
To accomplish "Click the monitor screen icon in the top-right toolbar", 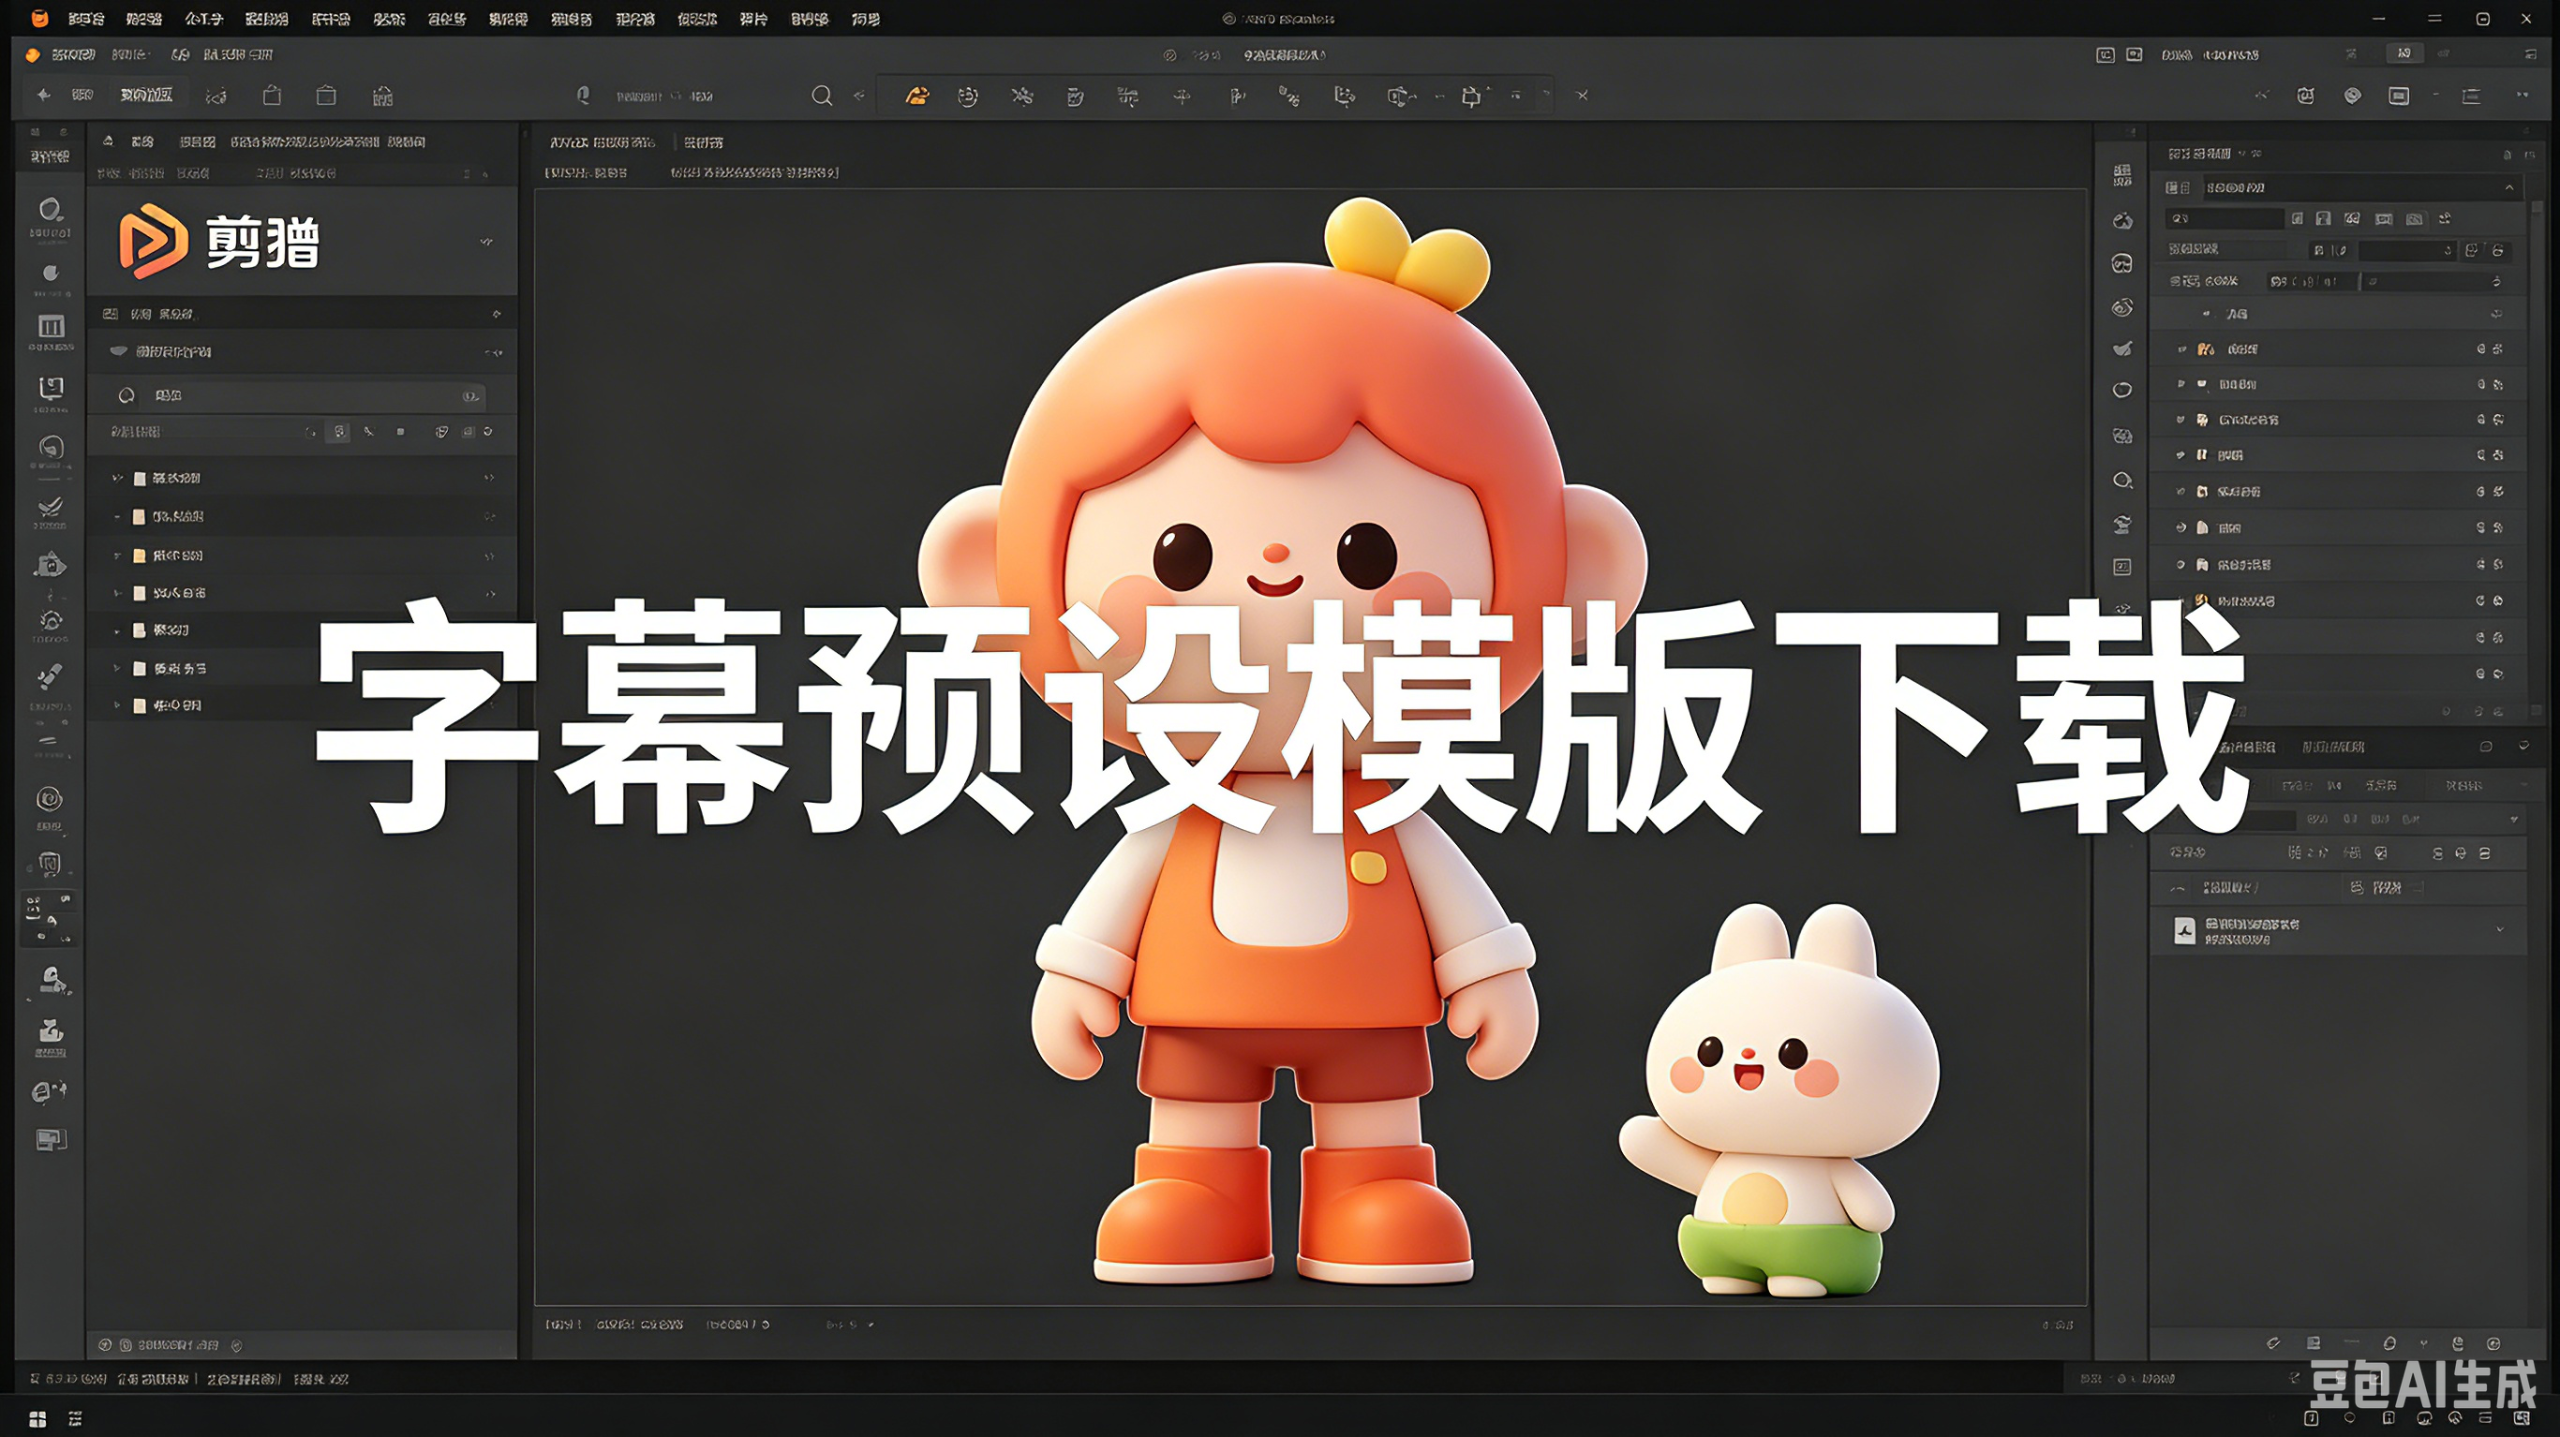I will (2399, 96).
